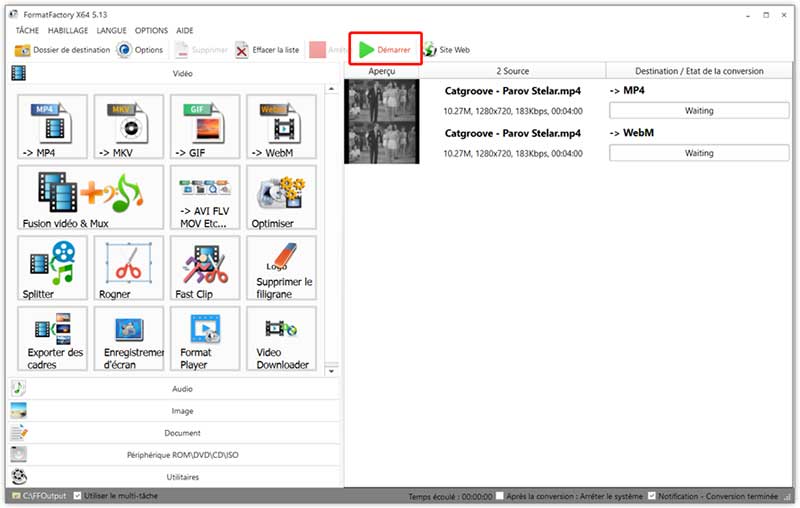Click the video panel scroll up arrow
Viewport: 800px width, 508px height.
point(332,89)
